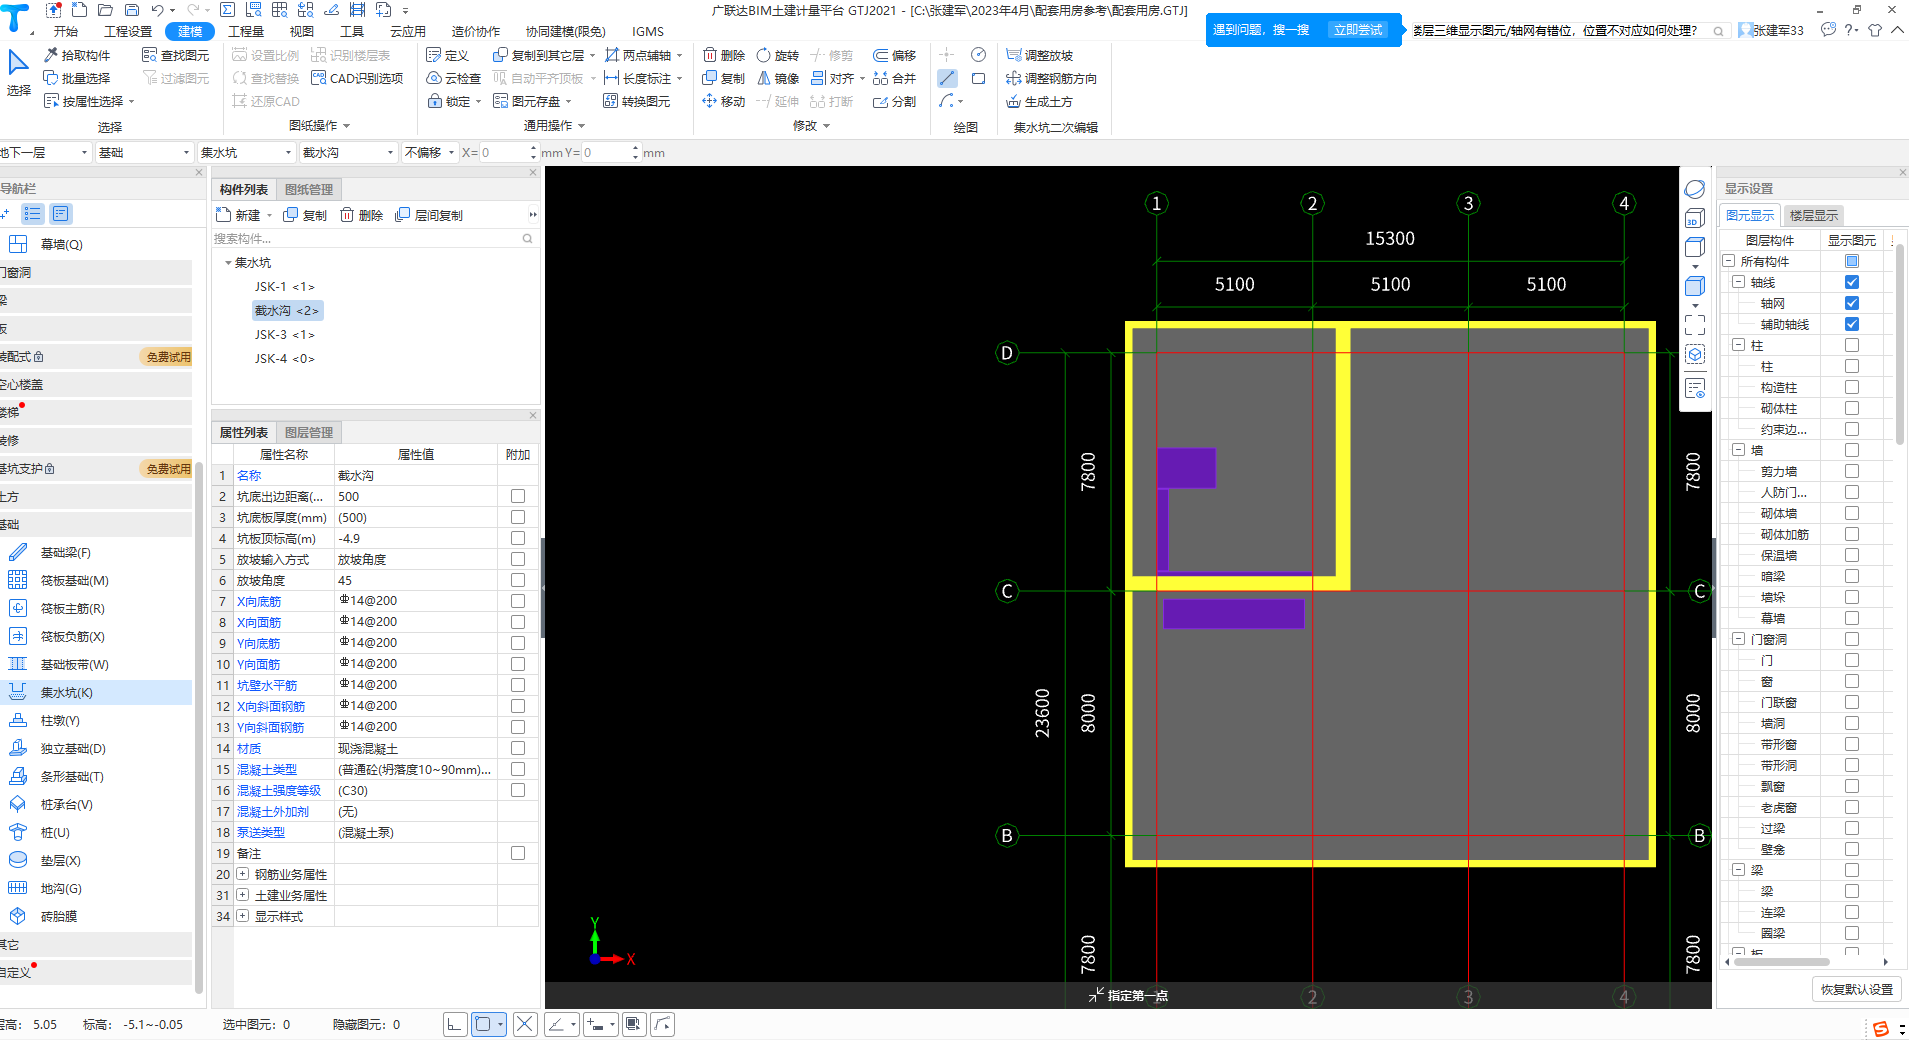Uncheck the 辅助轴线 display checkbox

click(1852, 324)
